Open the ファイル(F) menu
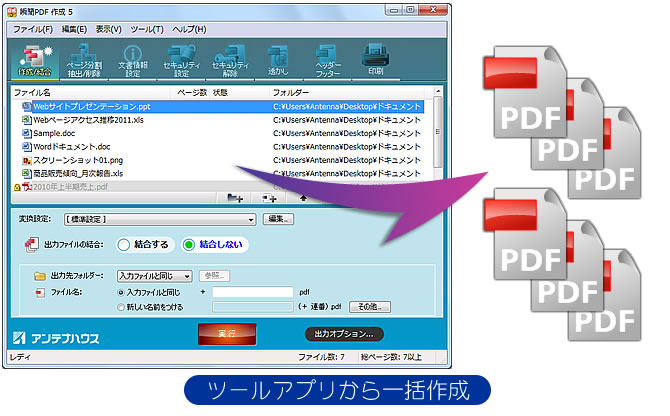670x416 pixels. click(33, 29)
